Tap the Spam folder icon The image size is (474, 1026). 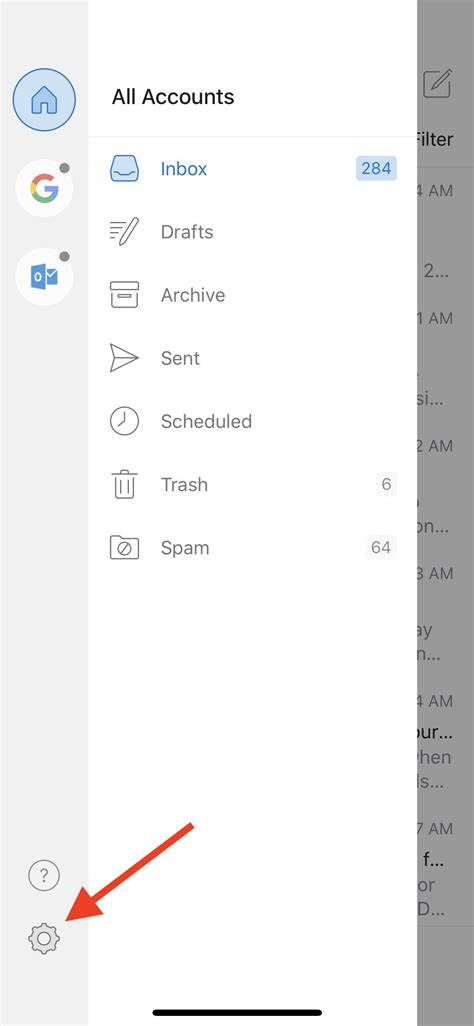click(124, 548)
